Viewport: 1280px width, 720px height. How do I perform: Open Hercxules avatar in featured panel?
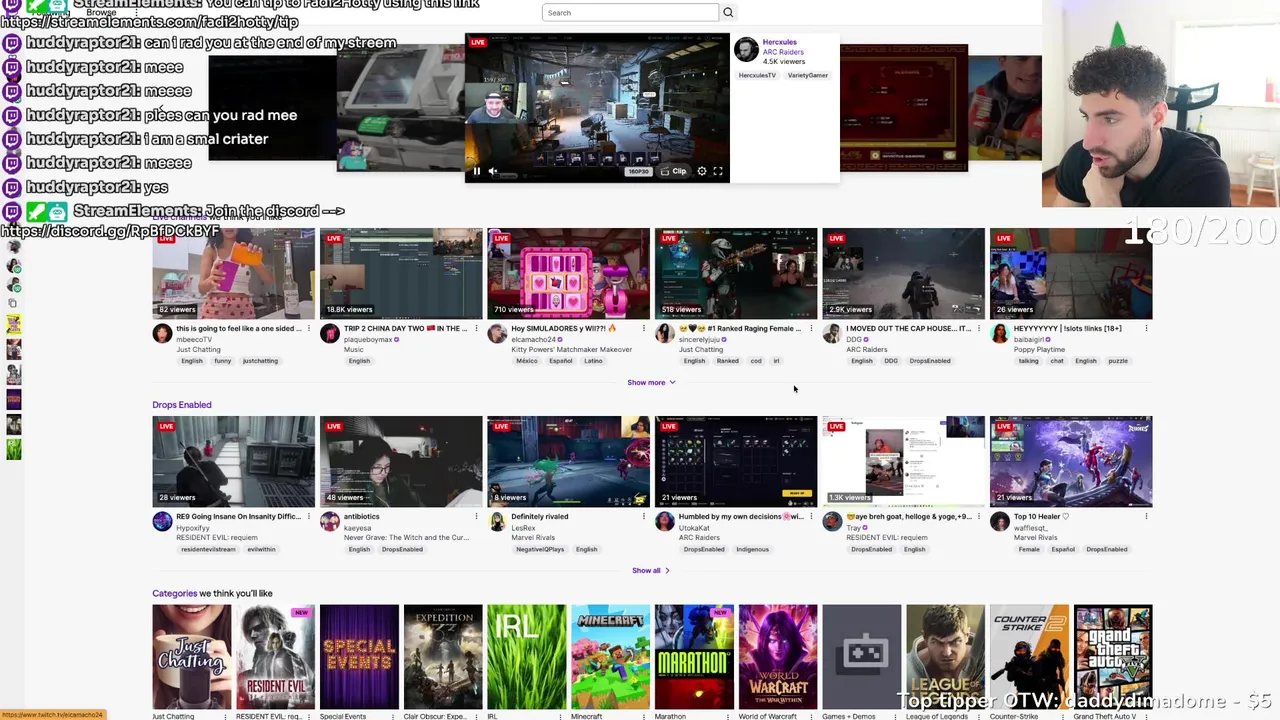pyautogui.click(x=746, y=50)
